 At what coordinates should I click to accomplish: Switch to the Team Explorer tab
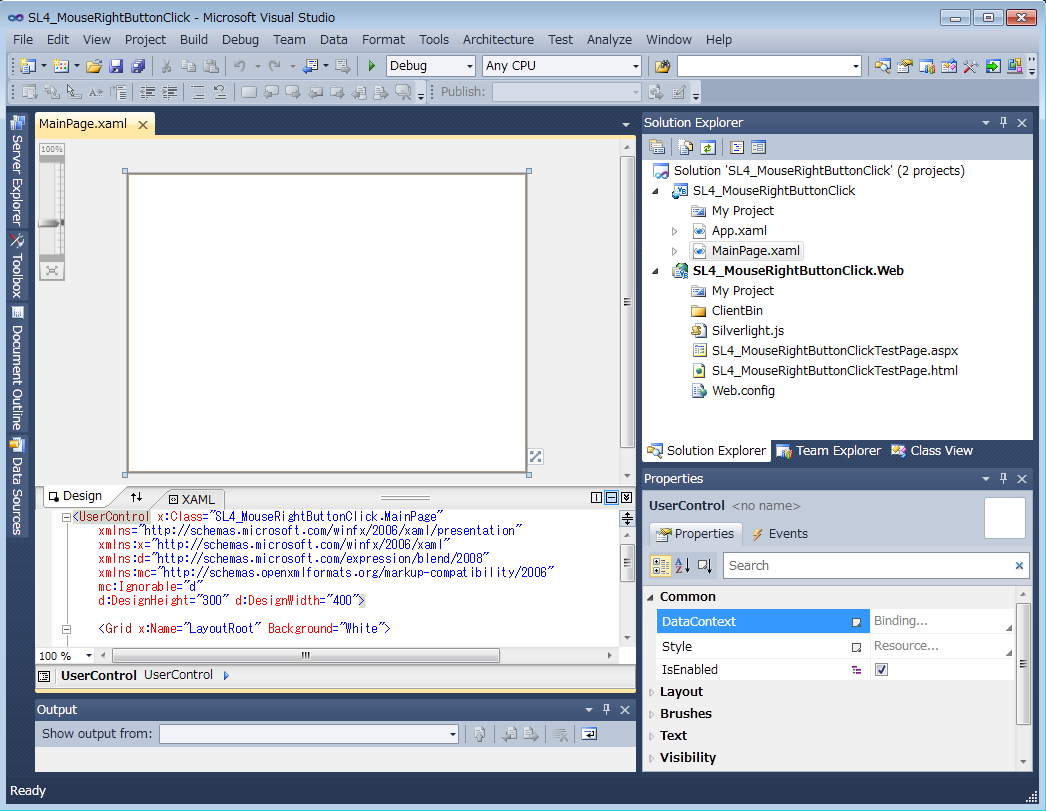click(x=829, y=451)
